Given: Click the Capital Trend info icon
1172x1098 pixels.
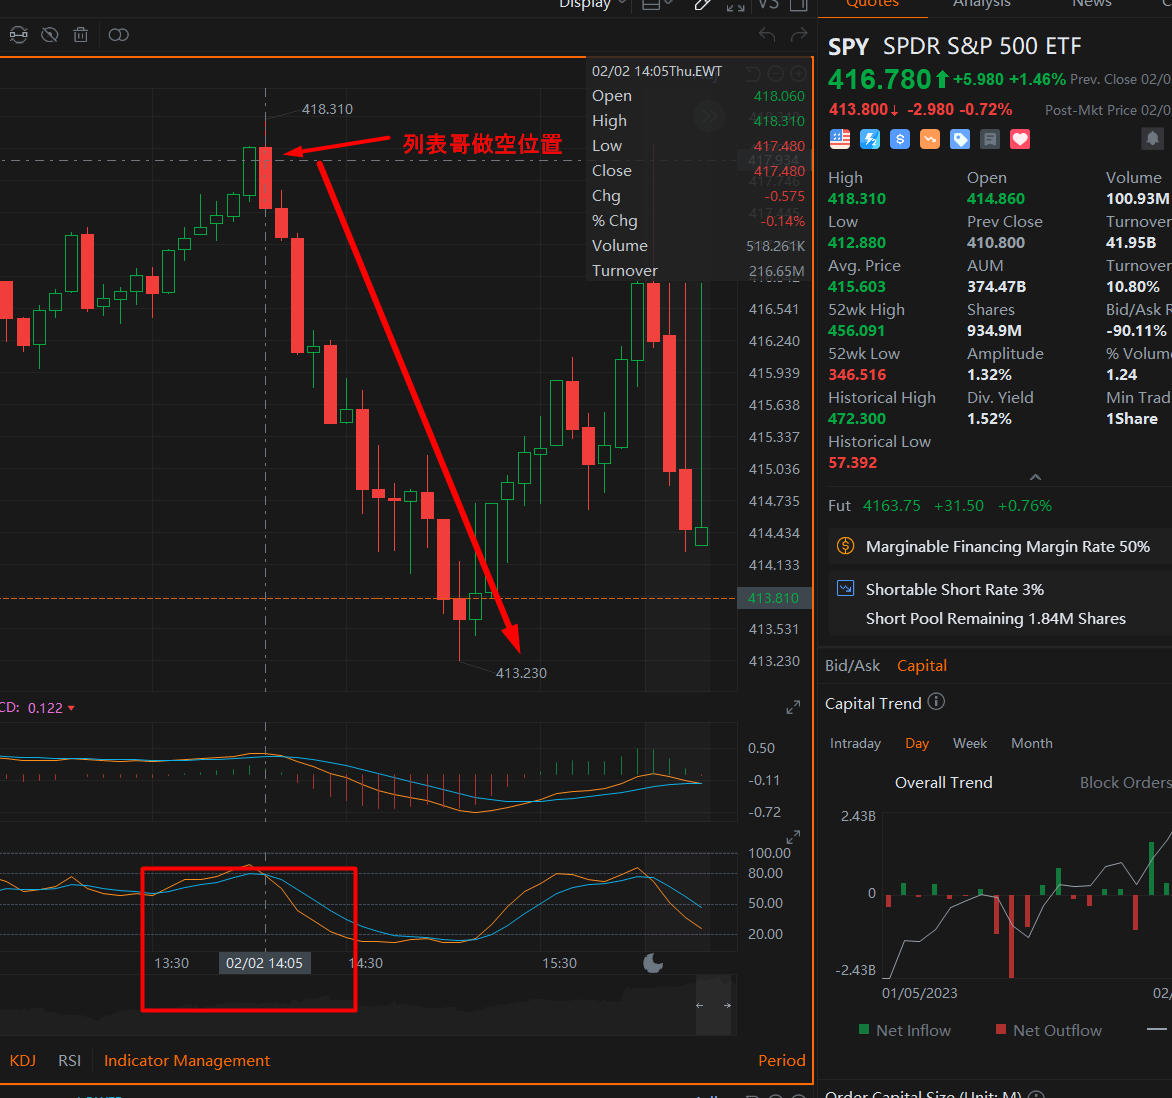Looking at the screenshot, I should pos(936,702).
